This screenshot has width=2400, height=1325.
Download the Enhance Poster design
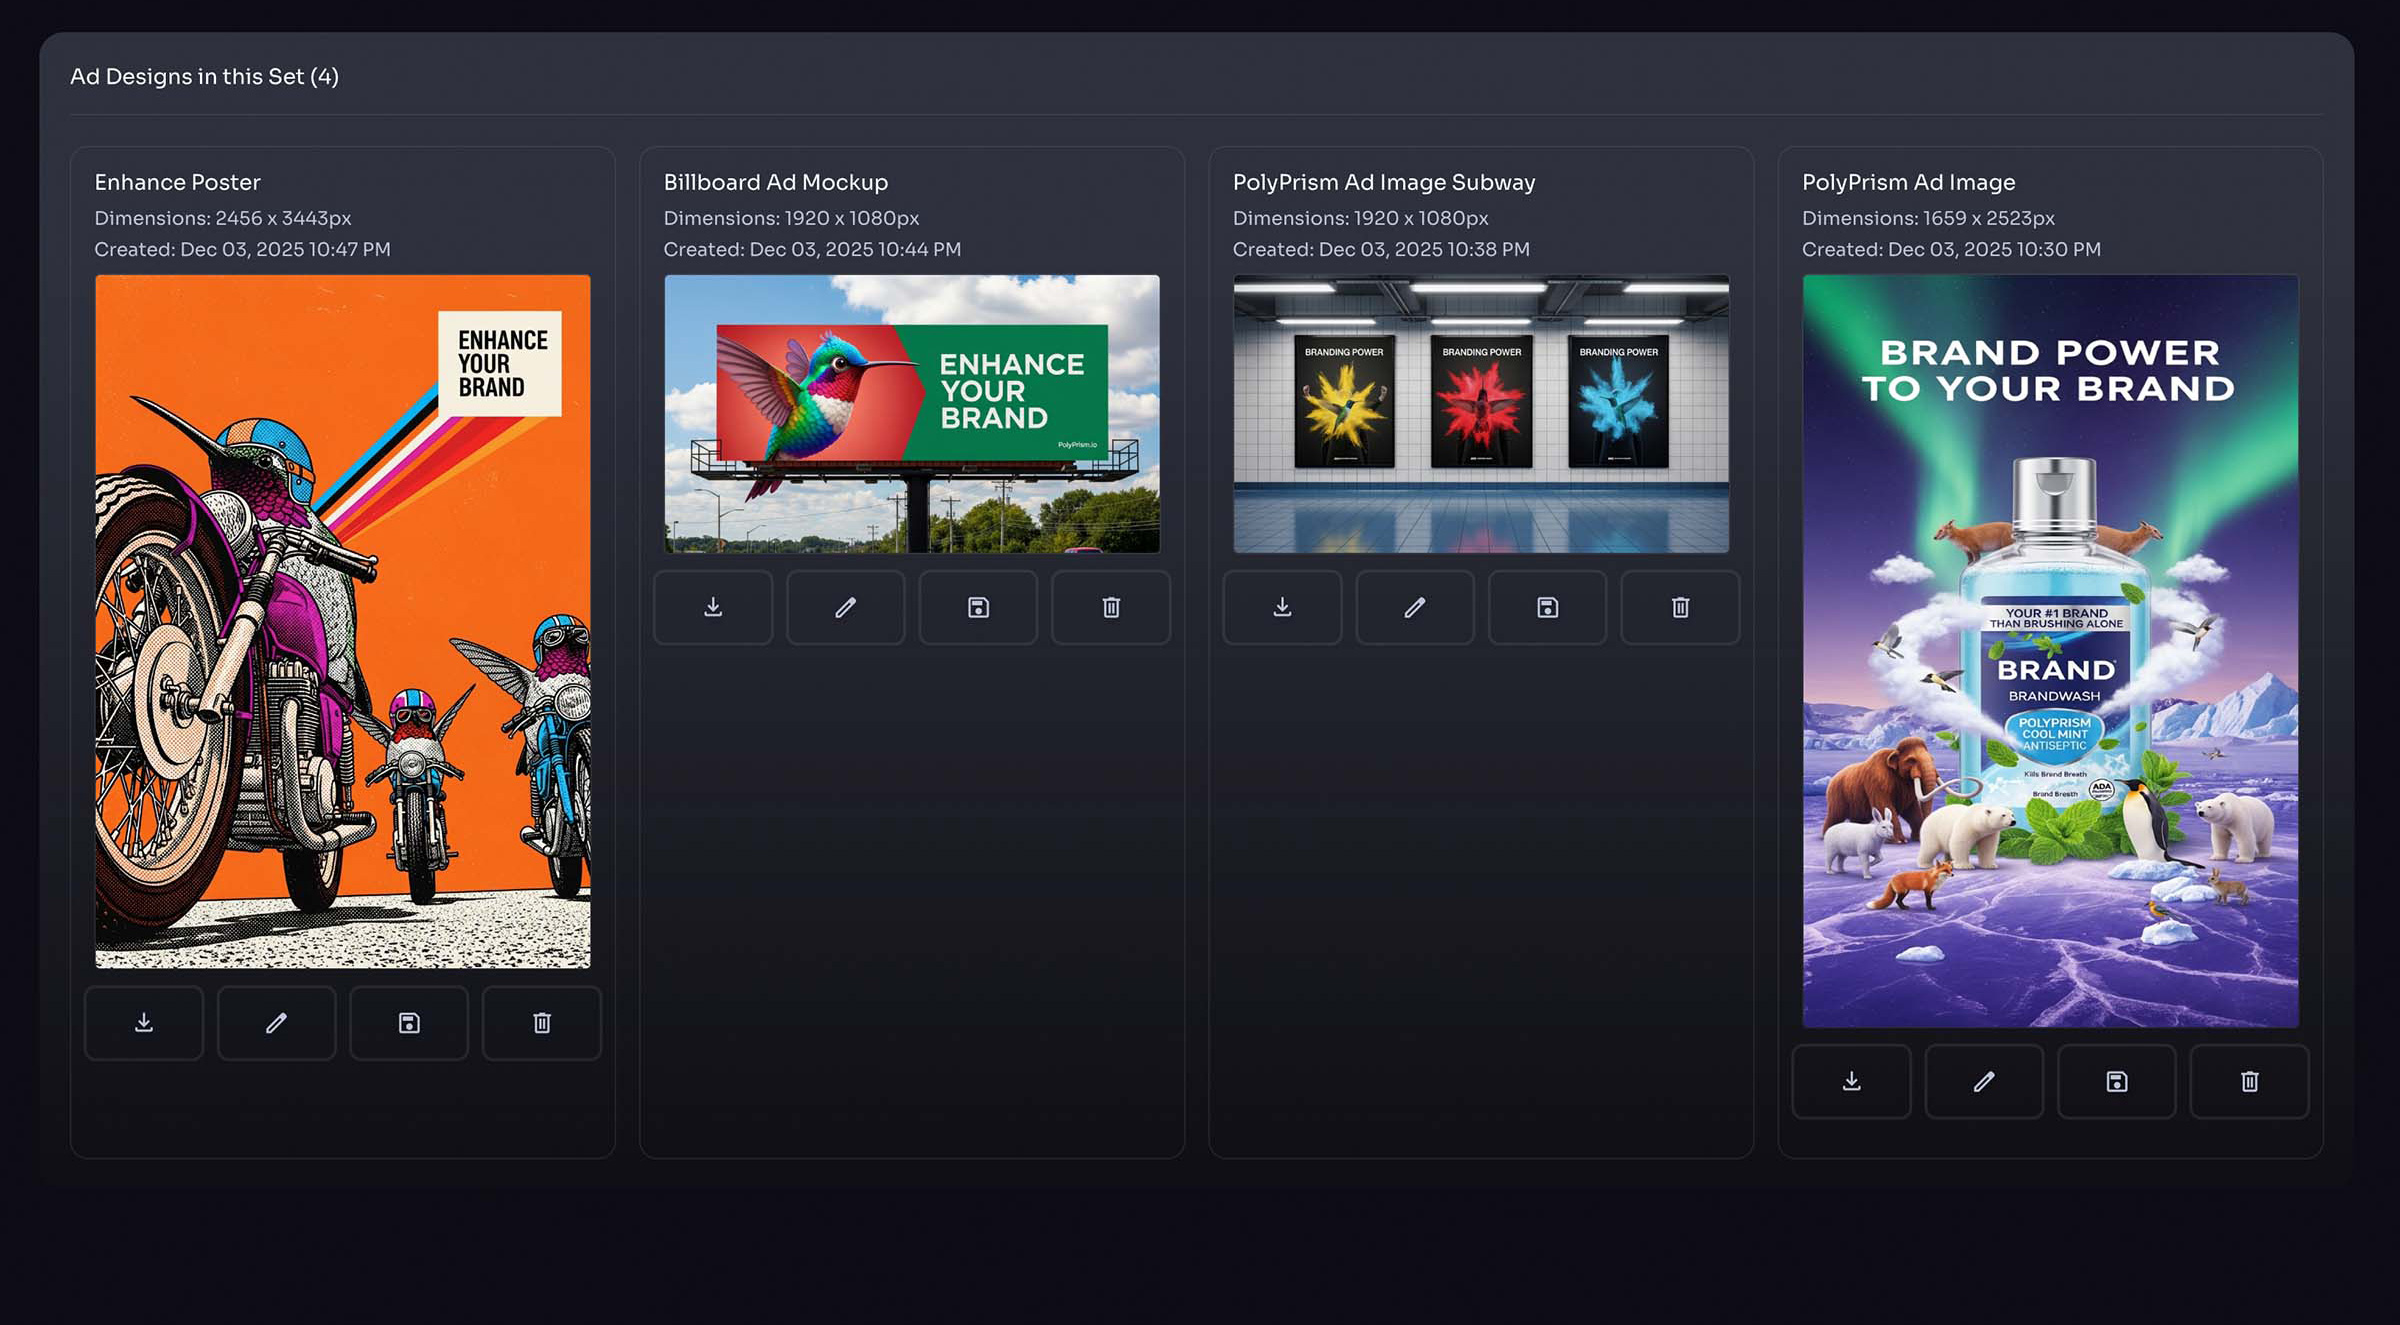click(x=144, y=1022)
